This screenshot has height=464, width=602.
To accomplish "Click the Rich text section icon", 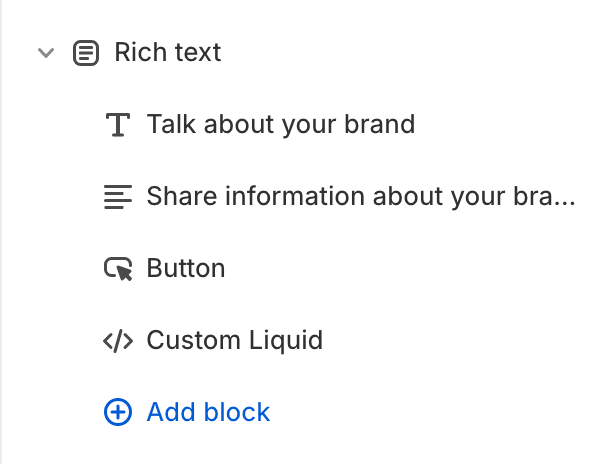I will 86,53.
